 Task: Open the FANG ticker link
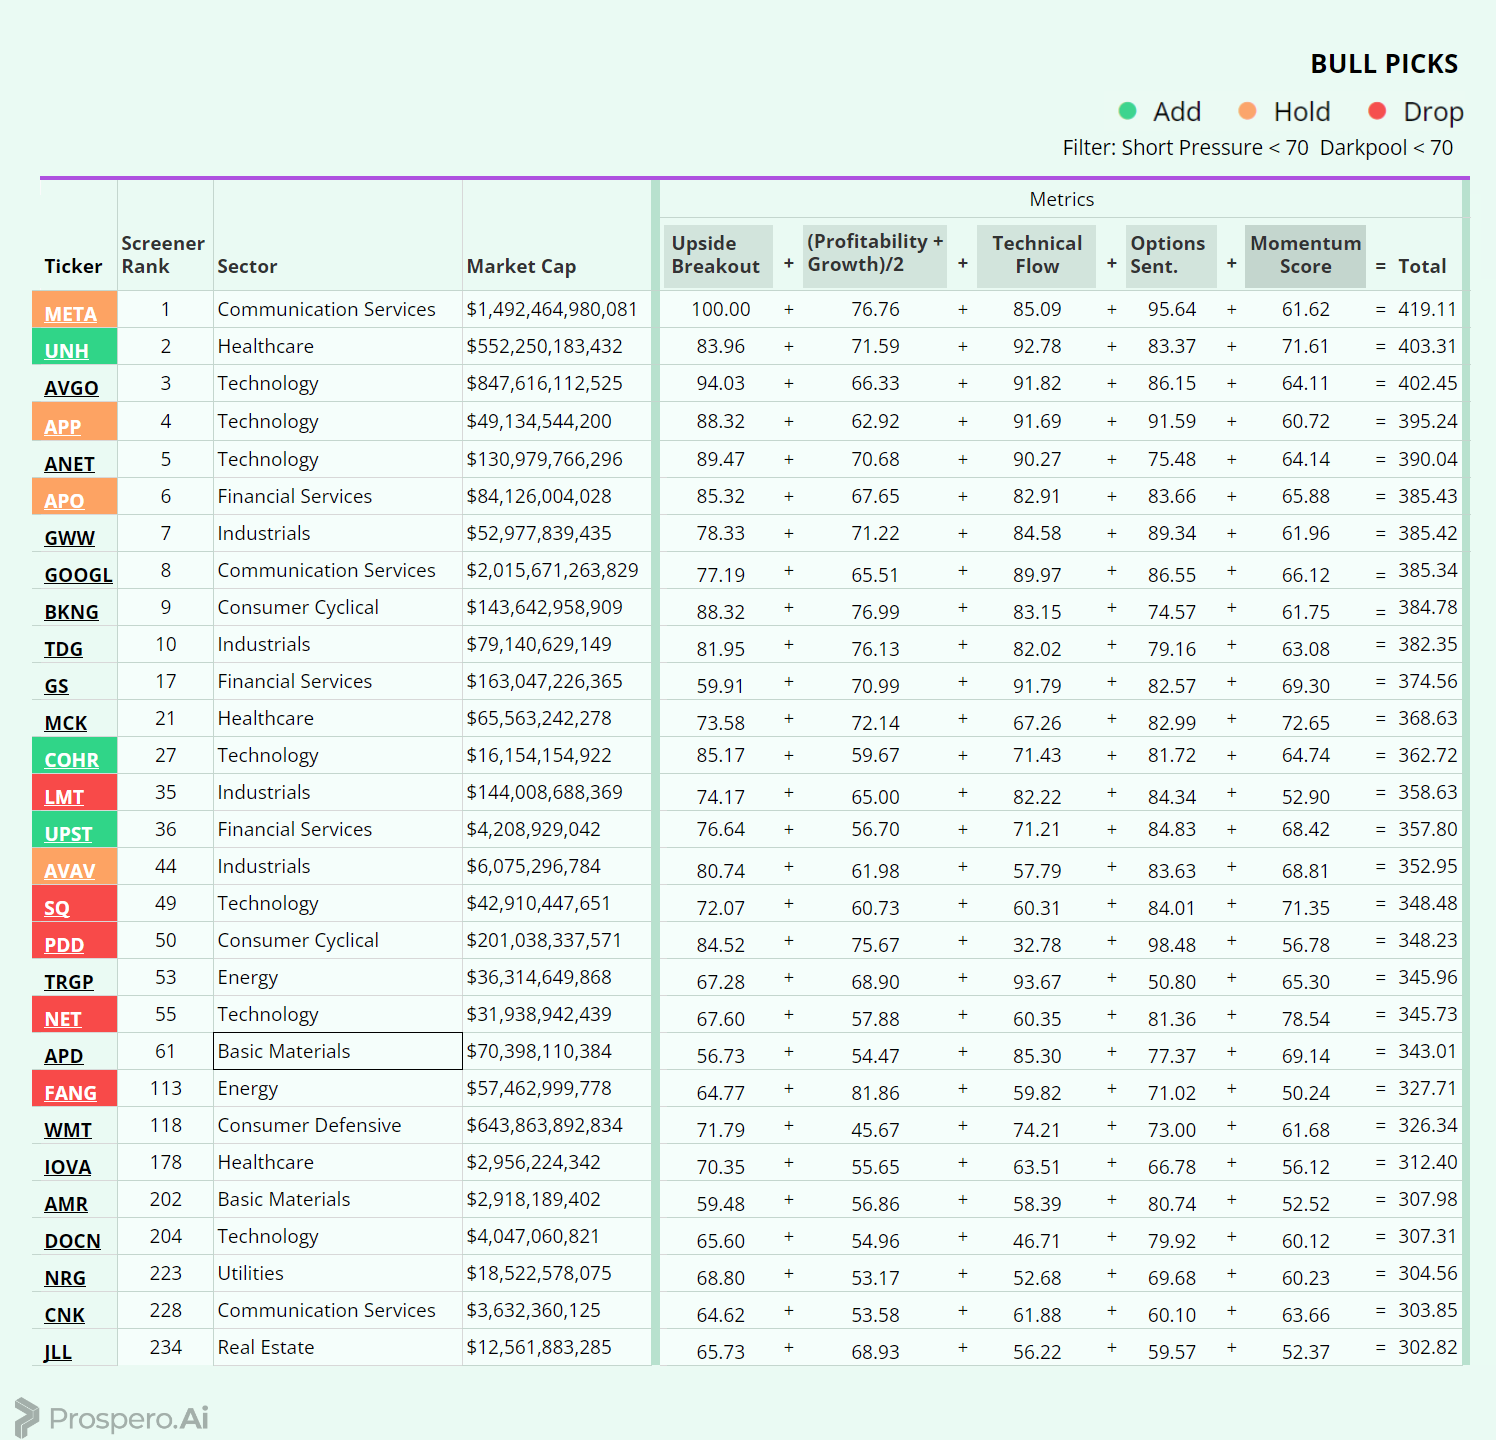point(70,1093)
